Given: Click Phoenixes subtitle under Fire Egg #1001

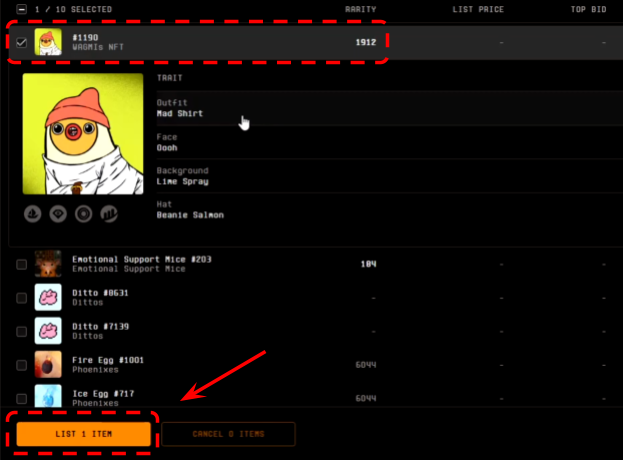Looking at the screenshot, I should click(95, 370).
